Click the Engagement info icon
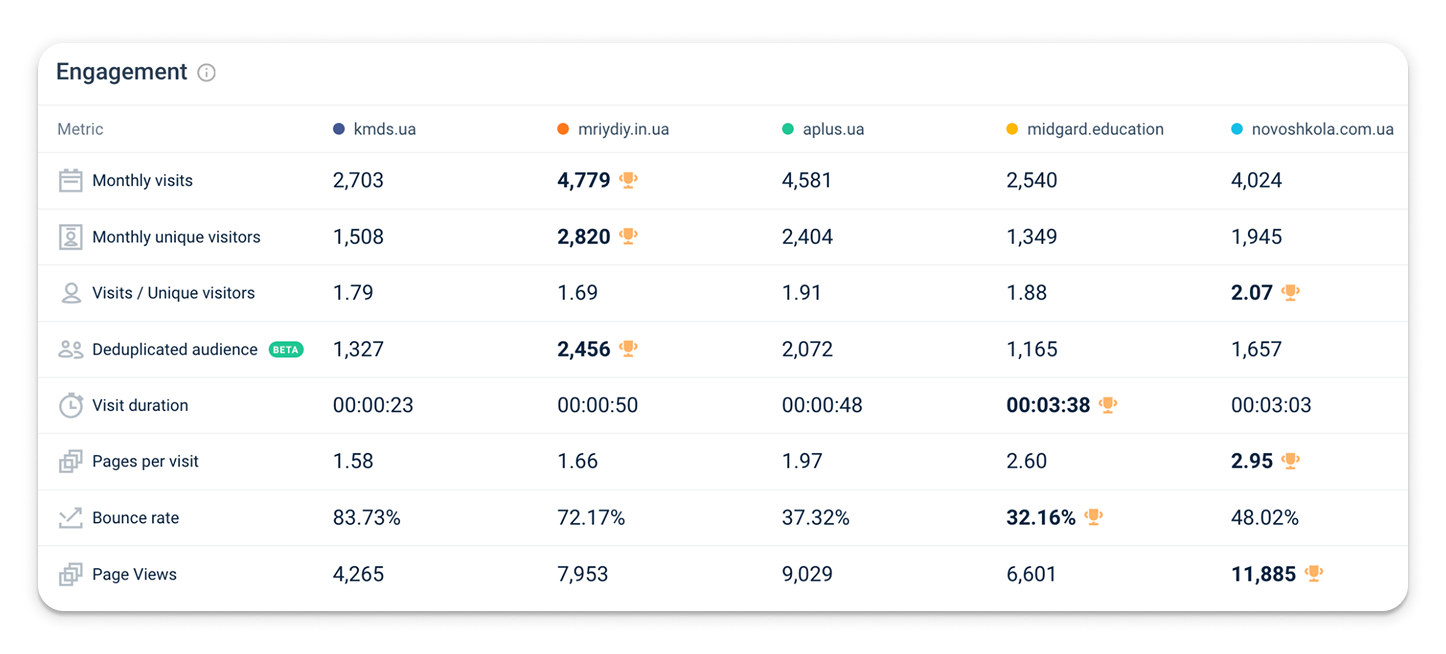This screenshot has height=654, width=1446. tap(206, 72)
